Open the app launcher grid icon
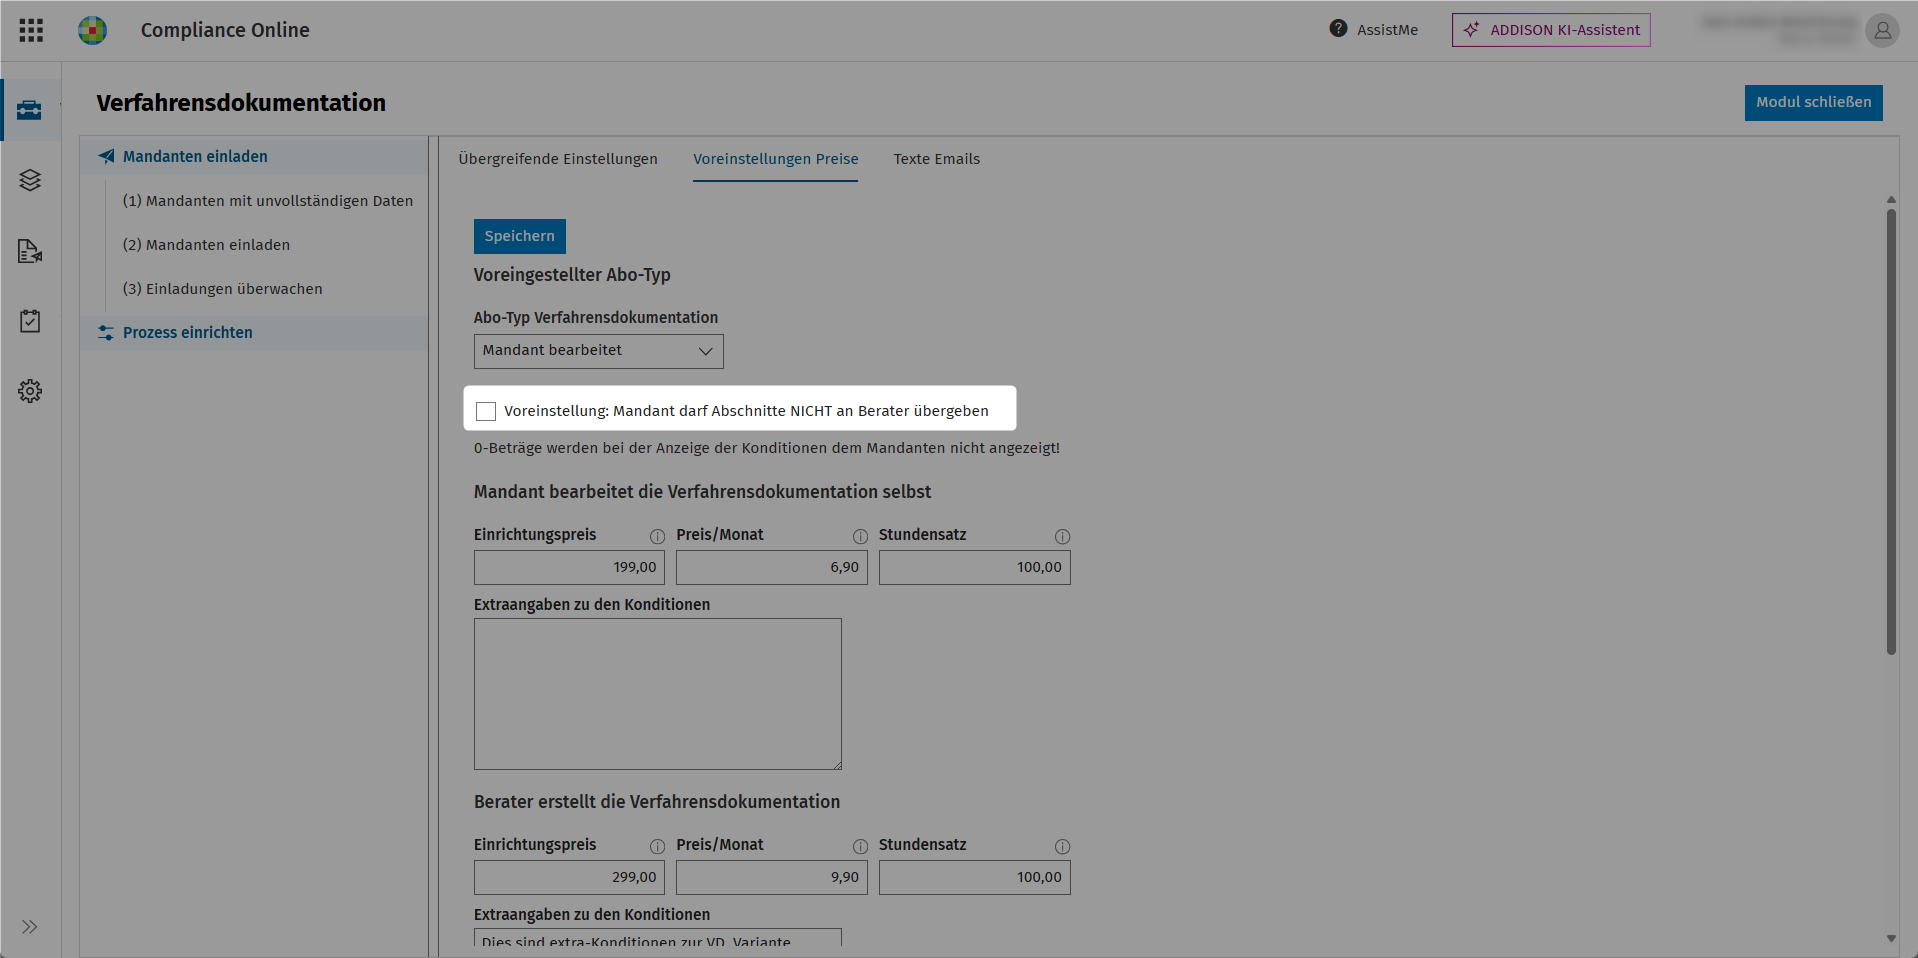The height and width of the screenshot is (958, 1918). click(x=31, y=30)
